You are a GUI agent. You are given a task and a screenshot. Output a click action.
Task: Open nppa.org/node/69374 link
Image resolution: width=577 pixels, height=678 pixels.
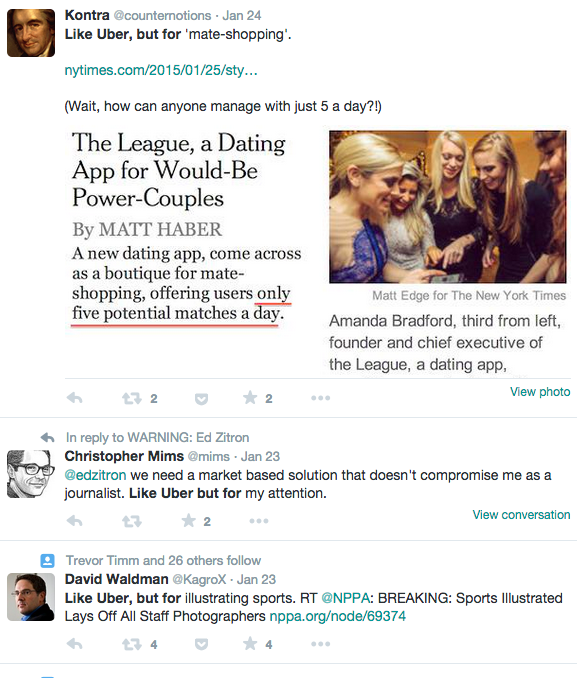coord(337,616)
